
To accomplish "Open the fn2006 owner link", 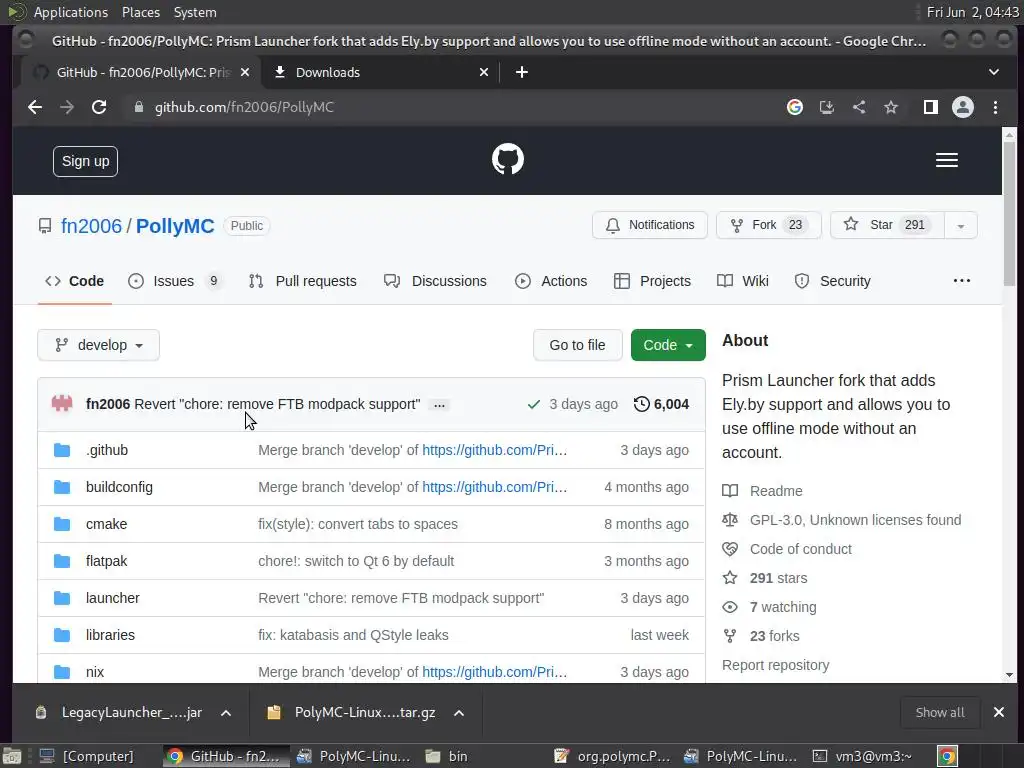I will [91, 226].
